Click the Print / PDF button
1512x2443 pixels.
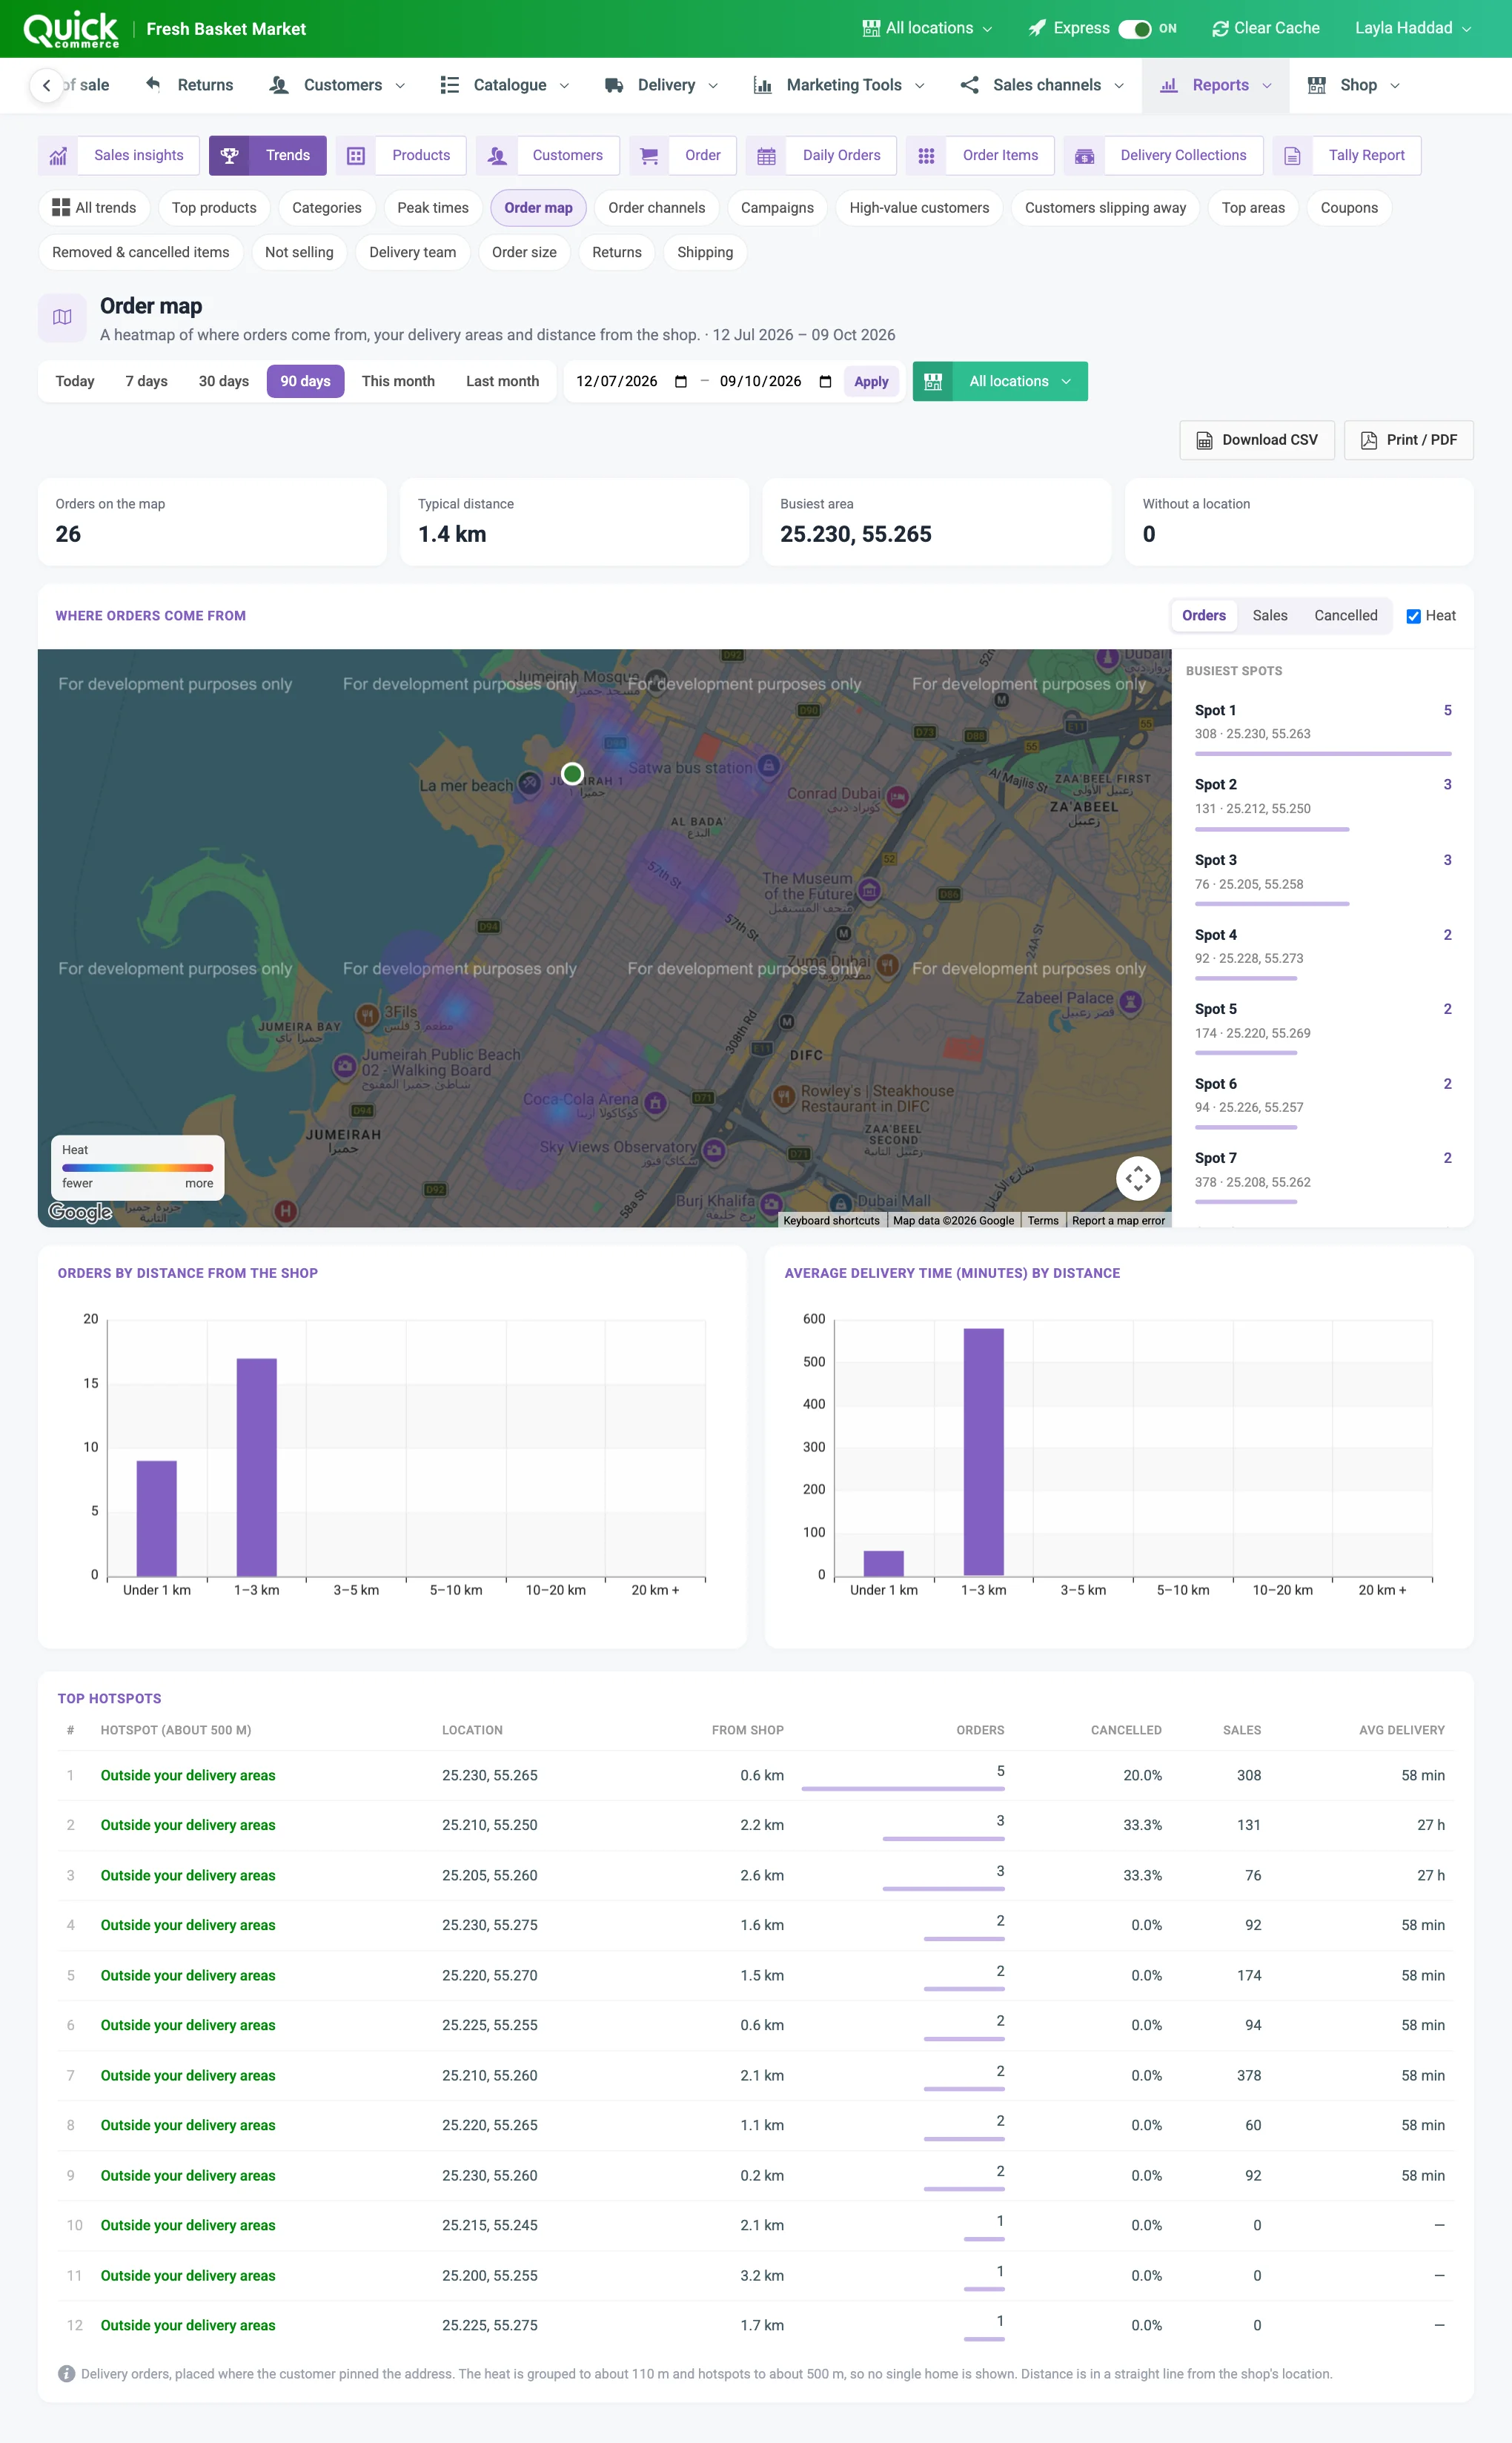[1408, 440]
